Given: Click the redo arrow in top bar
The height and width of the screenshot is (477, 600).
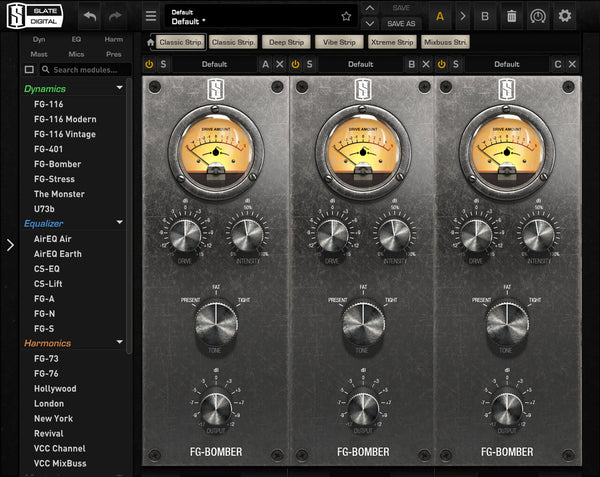Looking at the screenshot, I should 117,16.
